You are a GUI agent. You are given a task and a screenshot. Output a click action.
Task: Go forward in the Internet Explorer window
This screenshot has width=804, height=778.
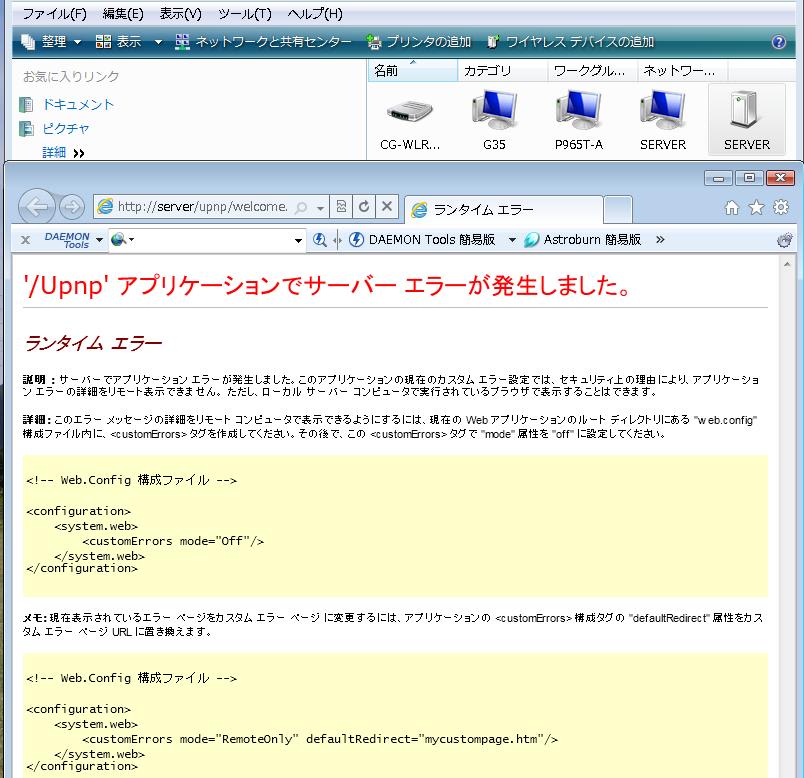click(72, 207)
